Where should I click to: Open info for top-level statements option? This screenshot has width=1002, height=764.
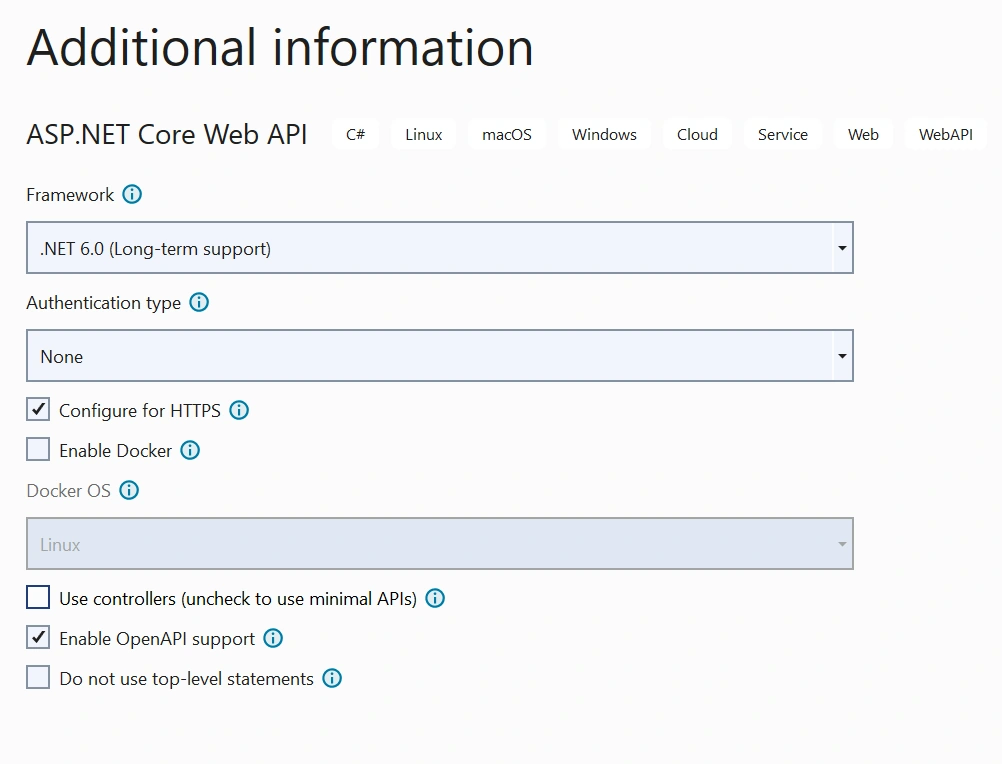tap(332, 678)
